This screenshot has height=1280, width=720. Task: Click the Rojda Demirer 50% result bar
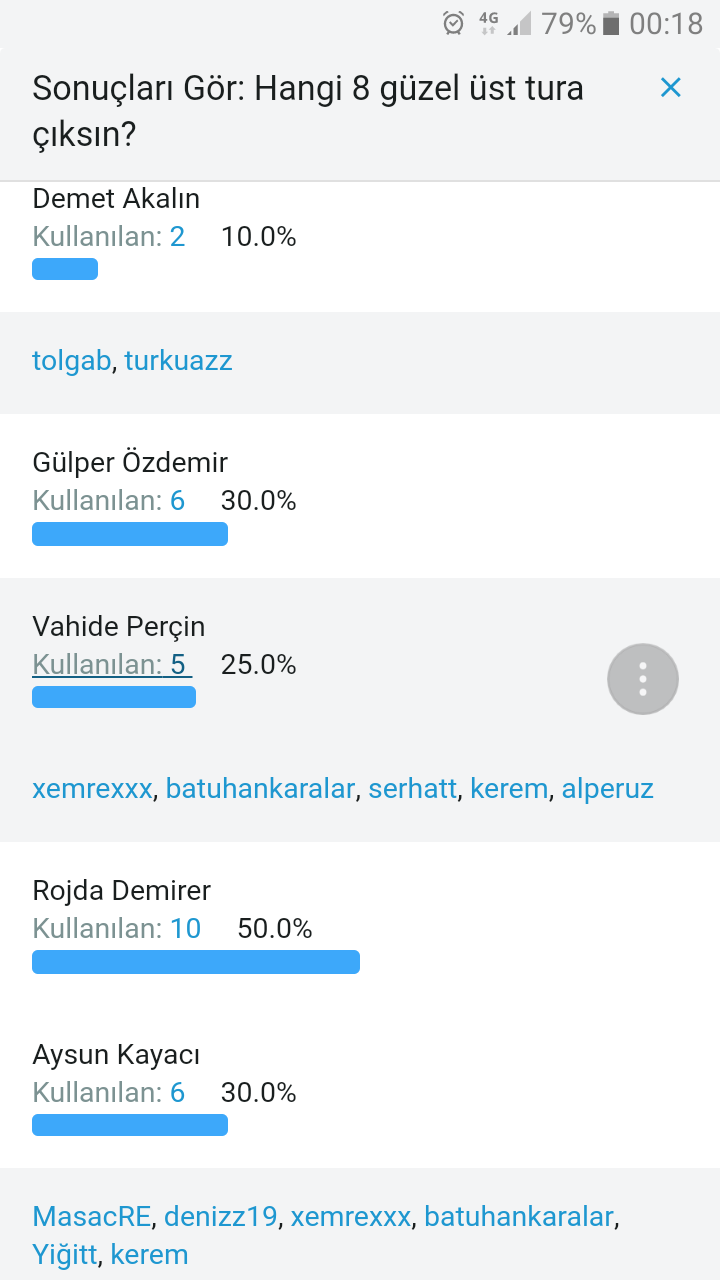[x=196, y=962]
